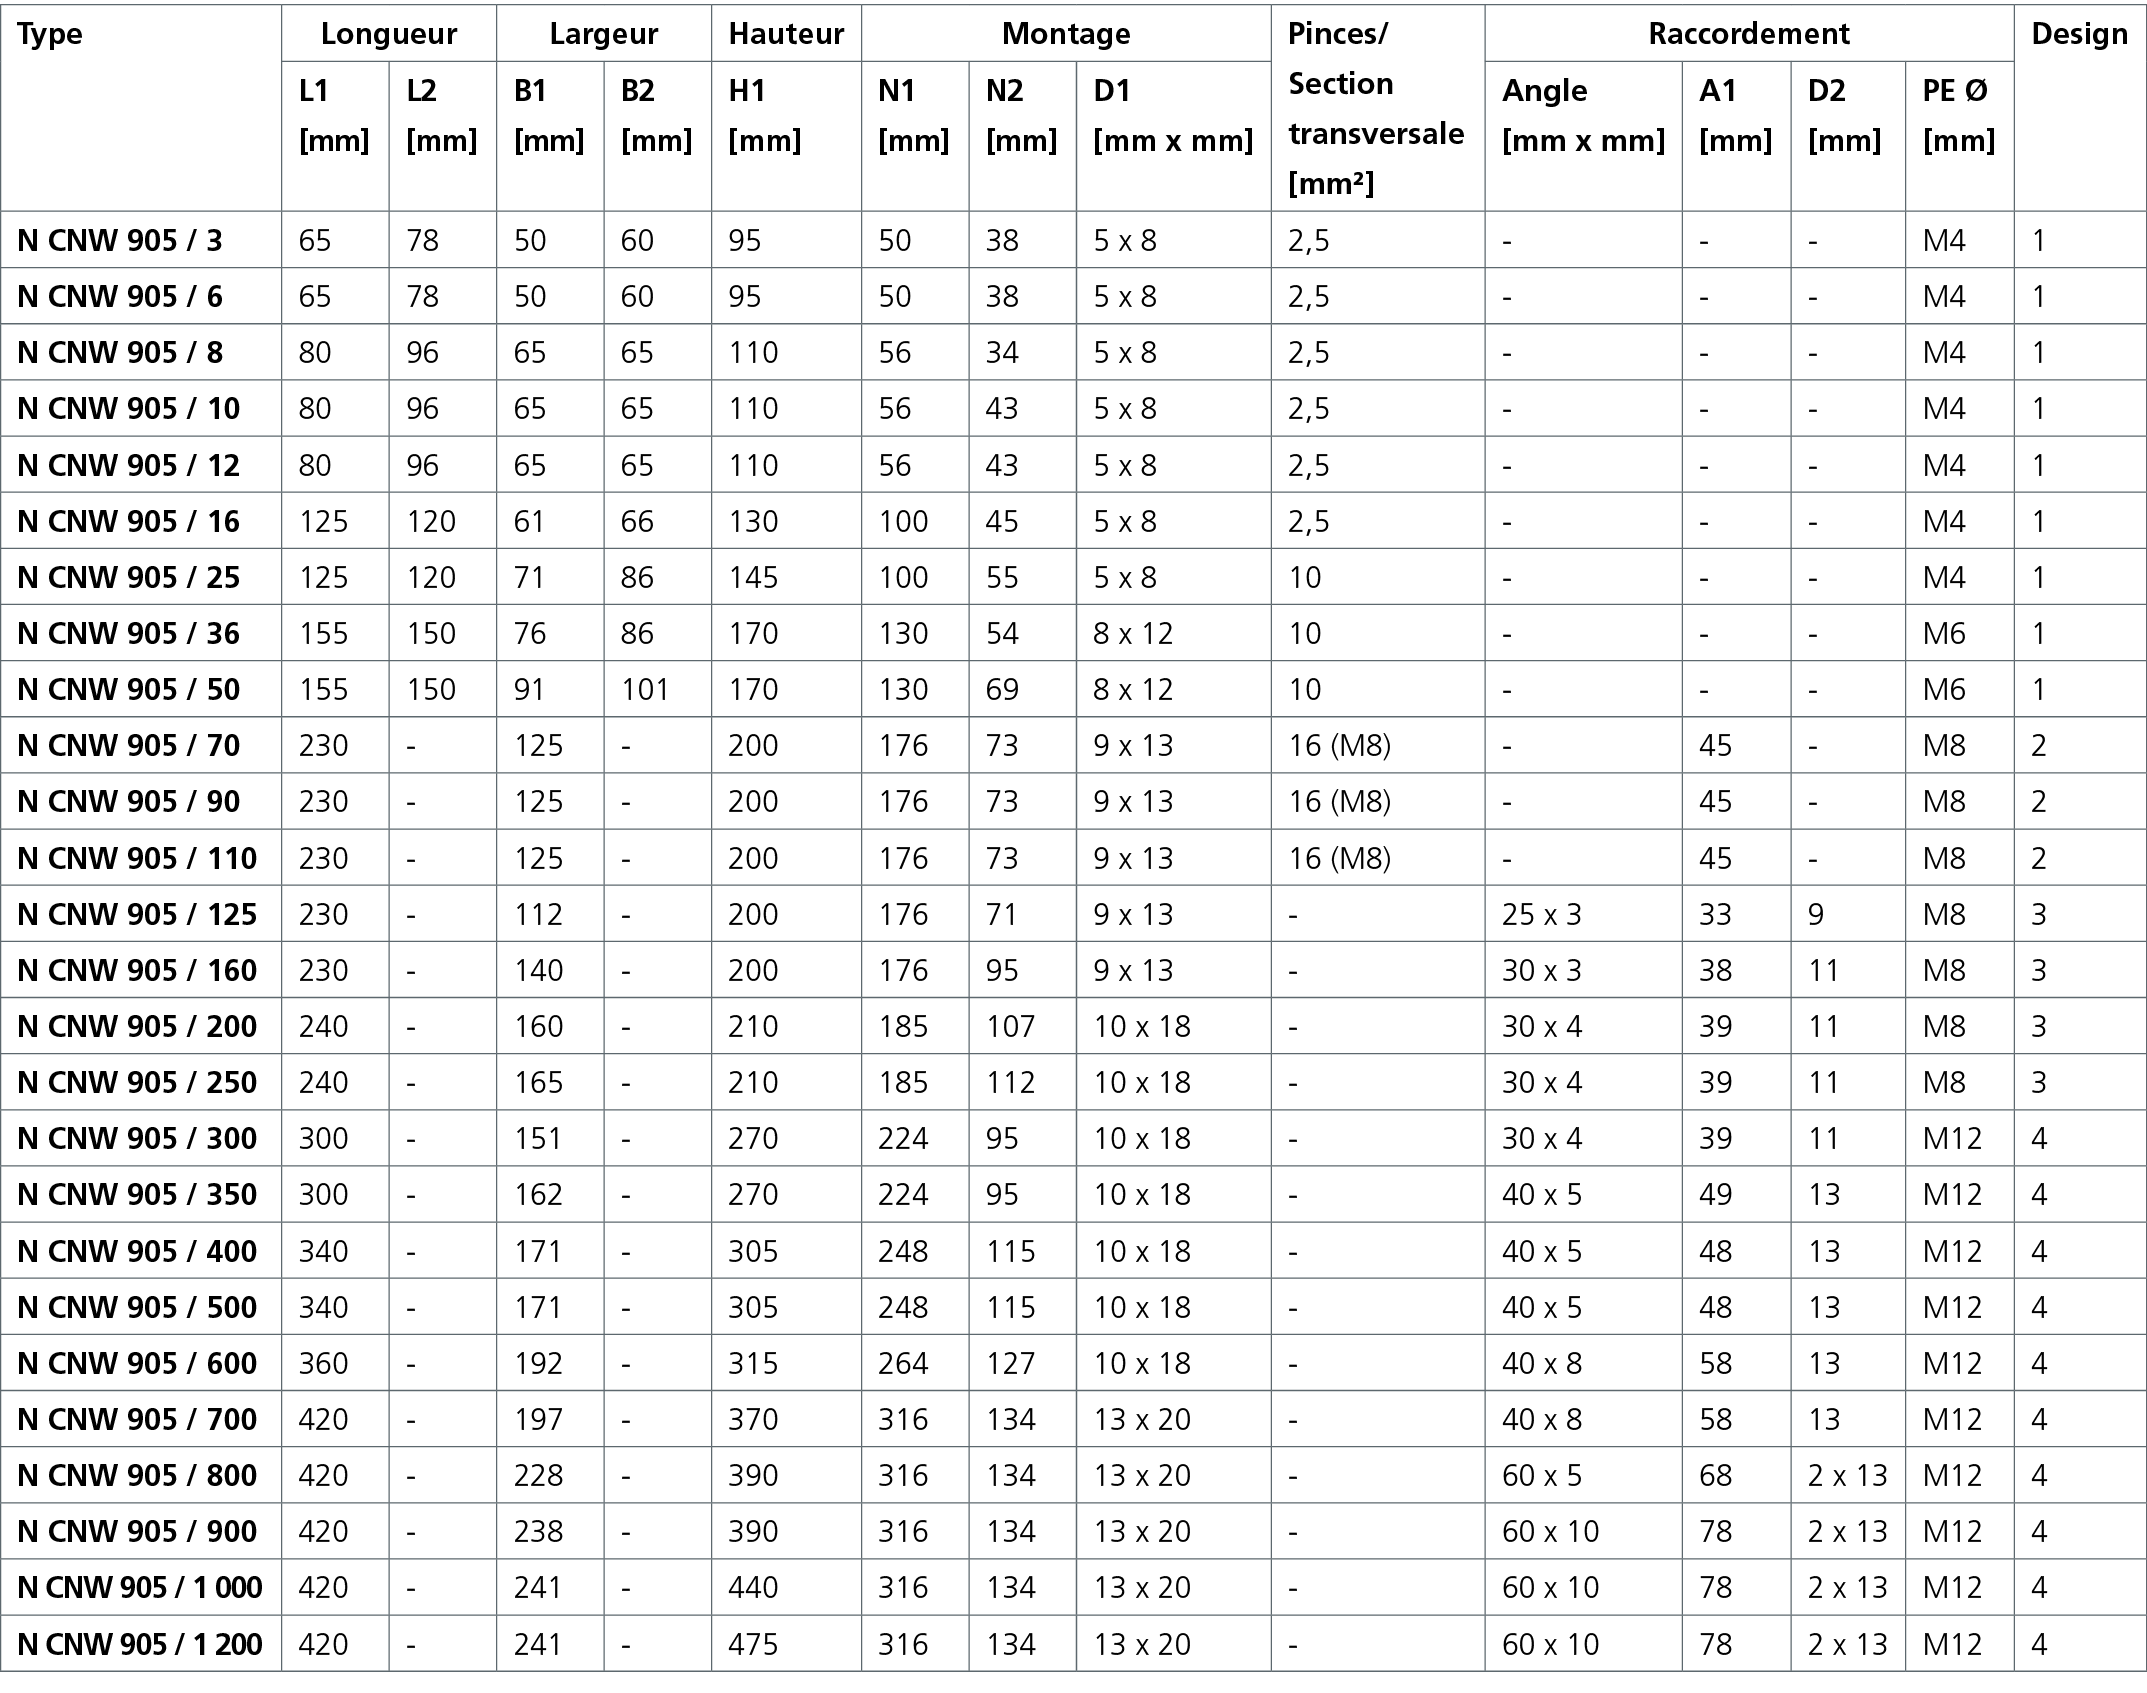Screen dimensions: 2147x1693
Task: Click the 'N CNW 905 / 700' row label
Action: pyautogui.click(x=137, y=1419)
